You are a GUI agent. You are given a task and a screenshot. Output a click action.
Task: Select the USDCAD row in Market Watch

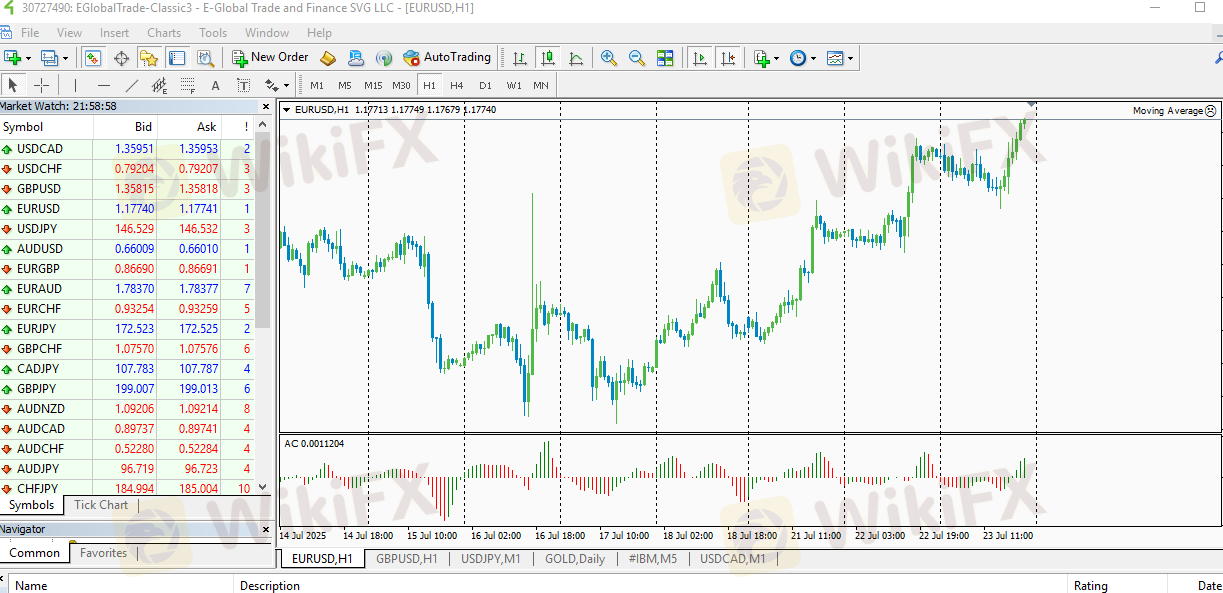point(127,149)
